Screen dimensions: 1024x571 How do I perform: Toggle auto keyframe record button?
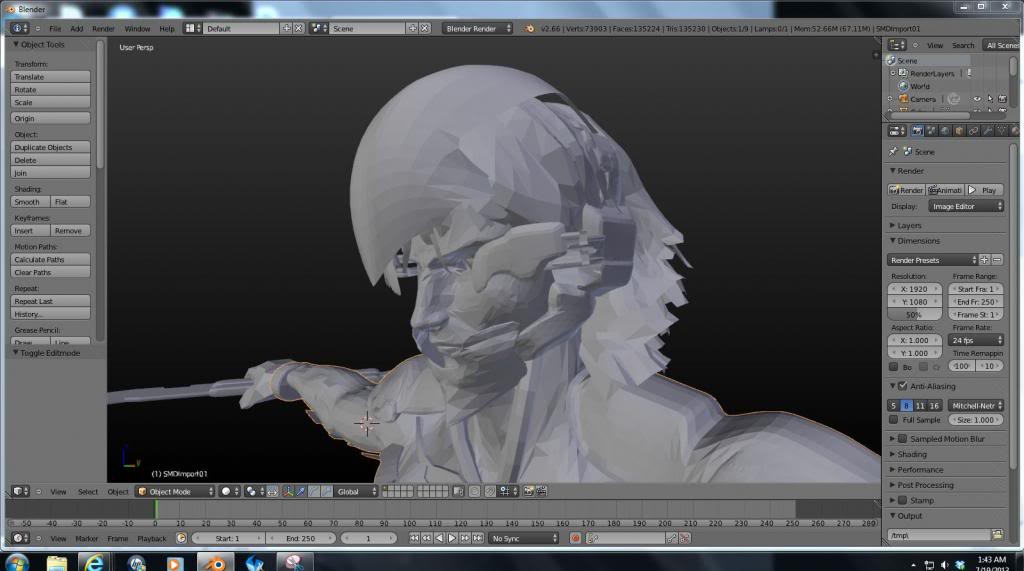575,538
